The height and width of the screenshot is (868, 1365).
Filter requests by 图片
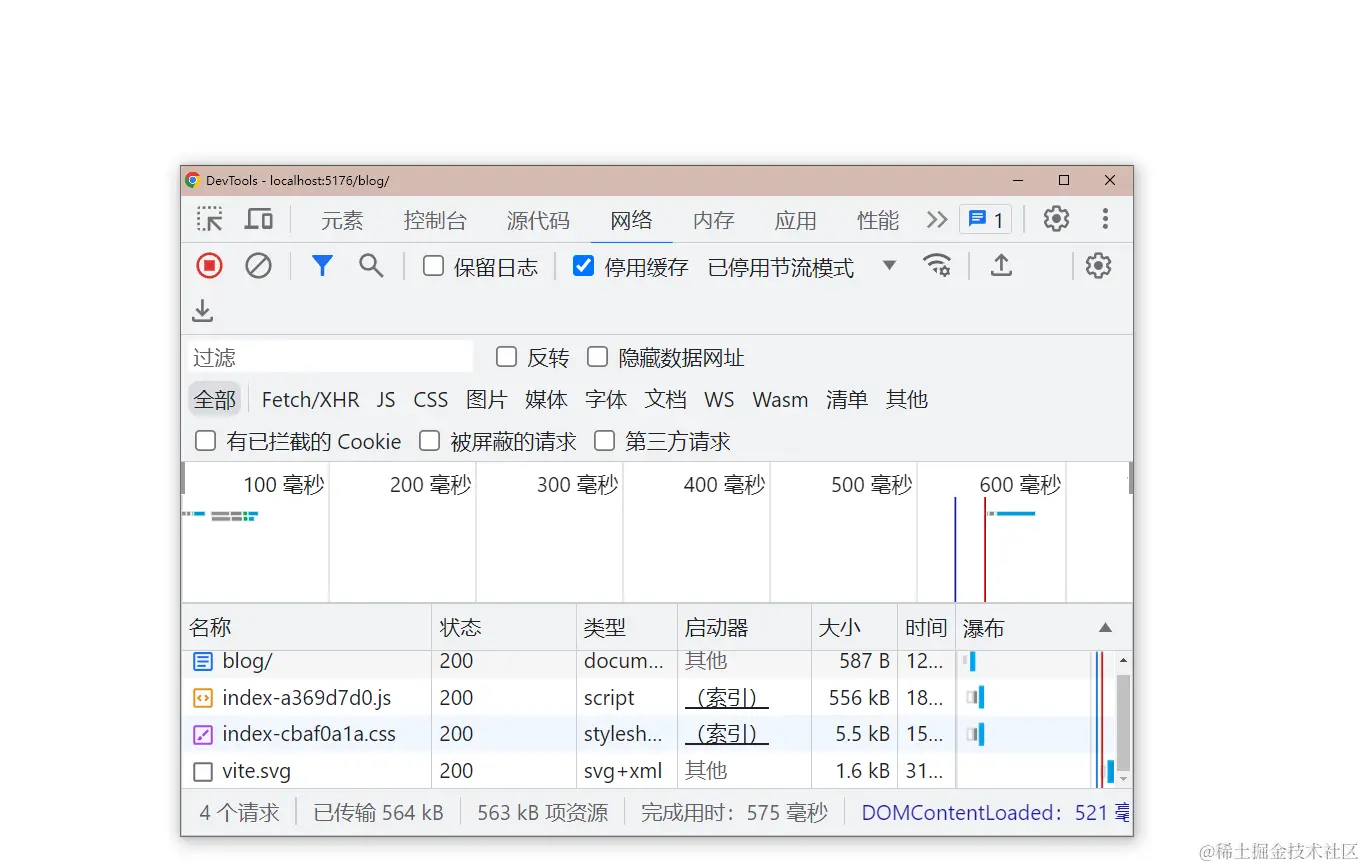[487, 399]
